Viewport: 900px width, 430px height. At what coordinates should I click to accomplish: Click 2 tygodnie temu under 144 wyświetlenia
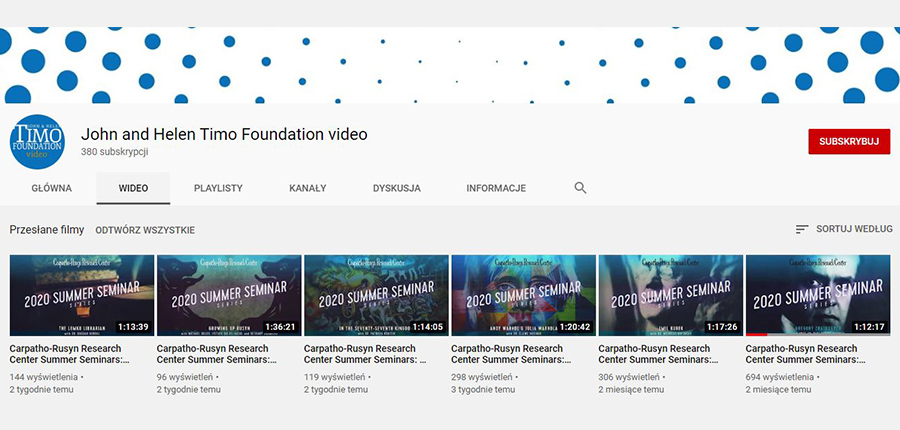coord(41,389)
